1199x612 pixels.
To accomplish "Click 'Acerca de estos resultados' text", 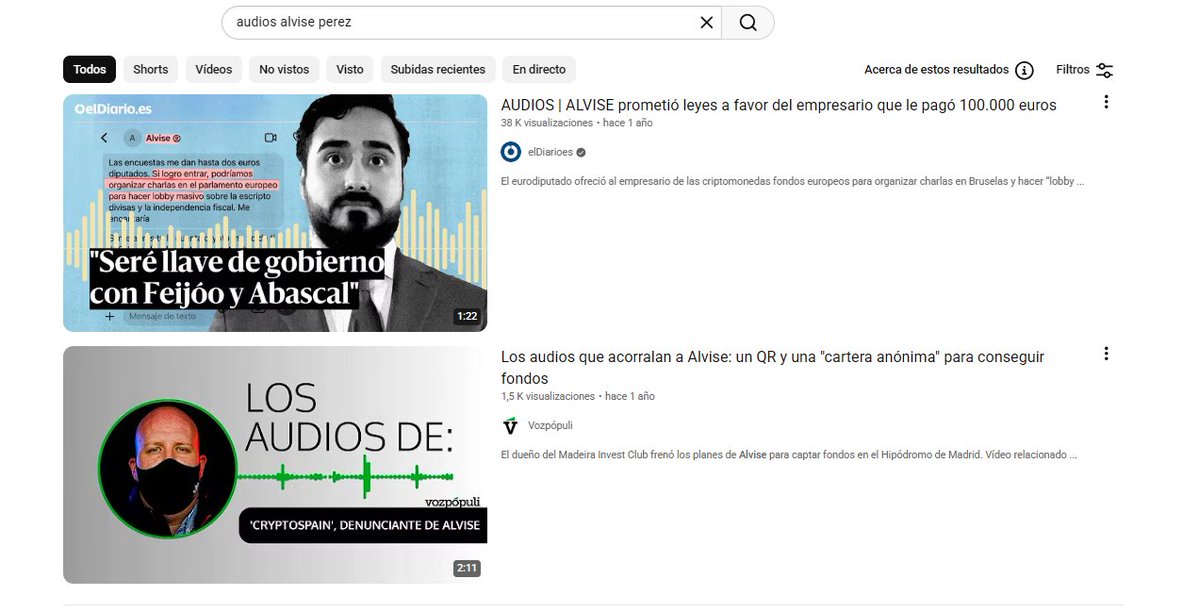I will coord(936,70).
